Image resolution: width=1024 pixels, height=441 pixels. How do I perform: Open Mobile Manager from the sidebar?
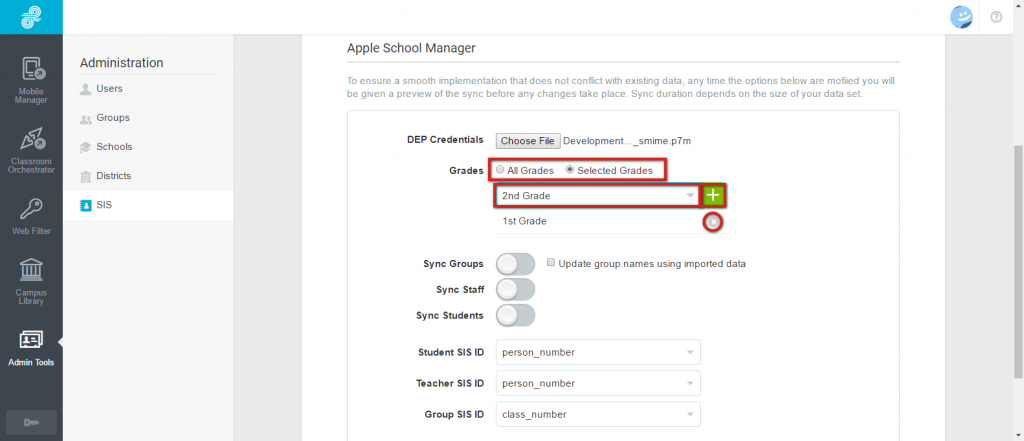pyautogui.click(x=31, y=80)
